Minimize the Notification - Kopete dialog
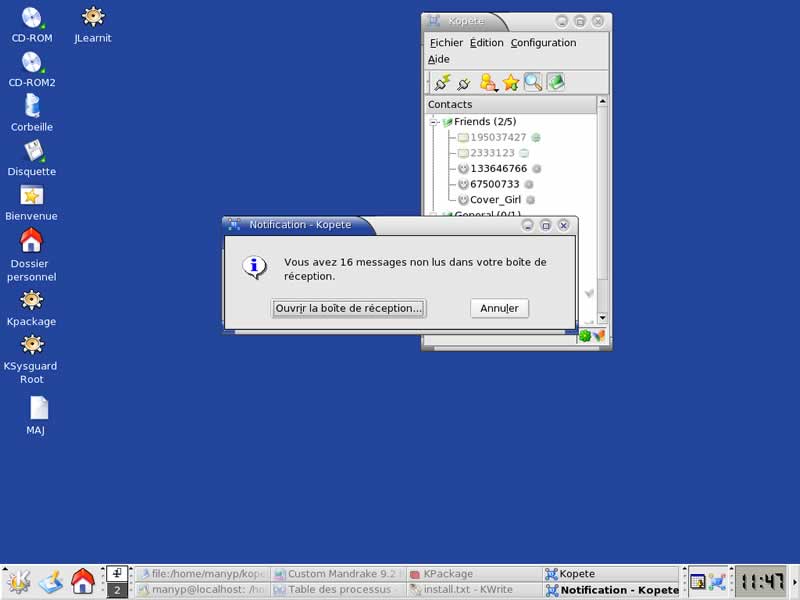Image resolution: width=800 pixels, height=600 pixels. point(528,226)
